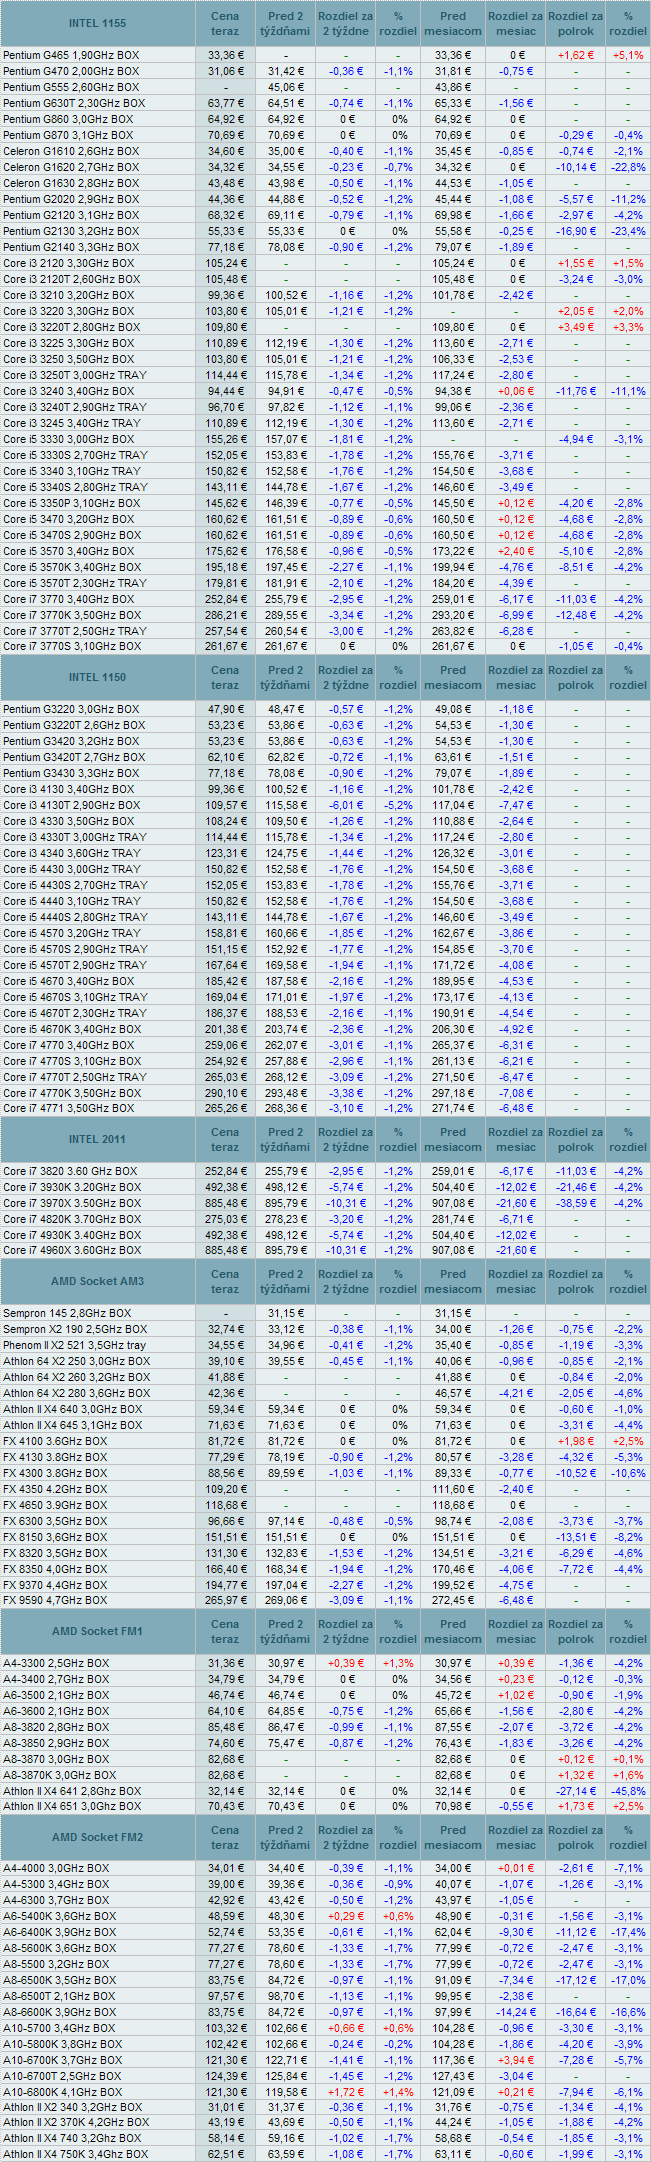Click 'Rozdiel za 2 týždne' header in AMD Socket FM2 section
The image size is (651, 2162).
pyautogui.click(x=345, y=1837)
